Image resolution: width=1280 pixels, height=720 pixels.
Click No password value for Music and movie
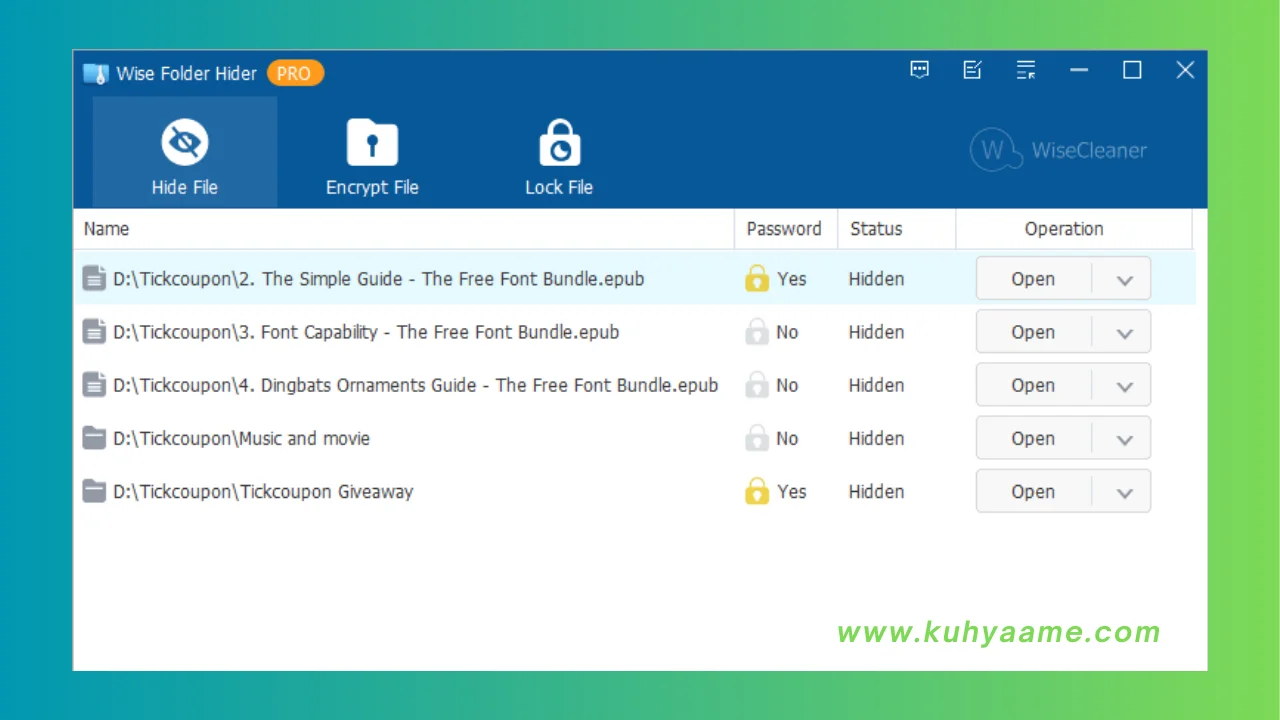tap(787, 438)
